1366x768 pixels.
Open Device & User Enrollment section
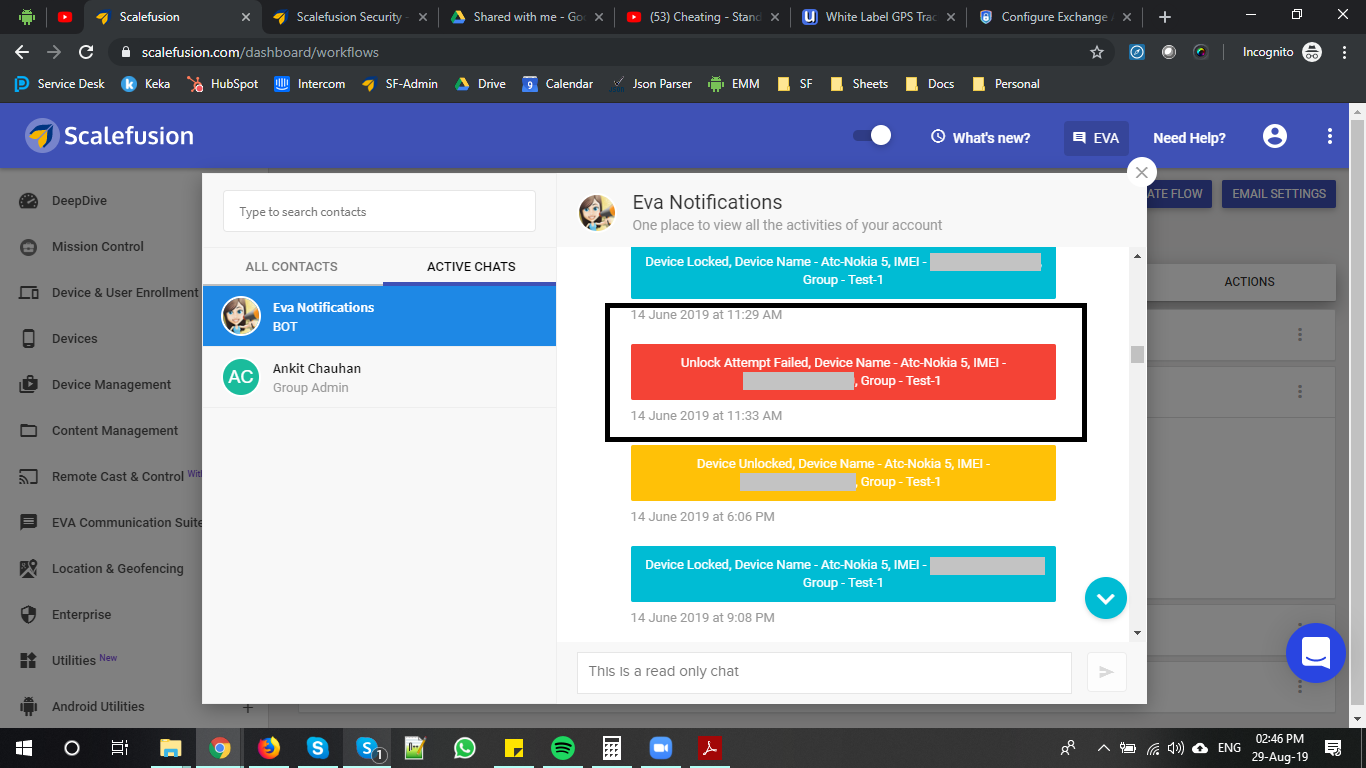[x=110, y=293]
